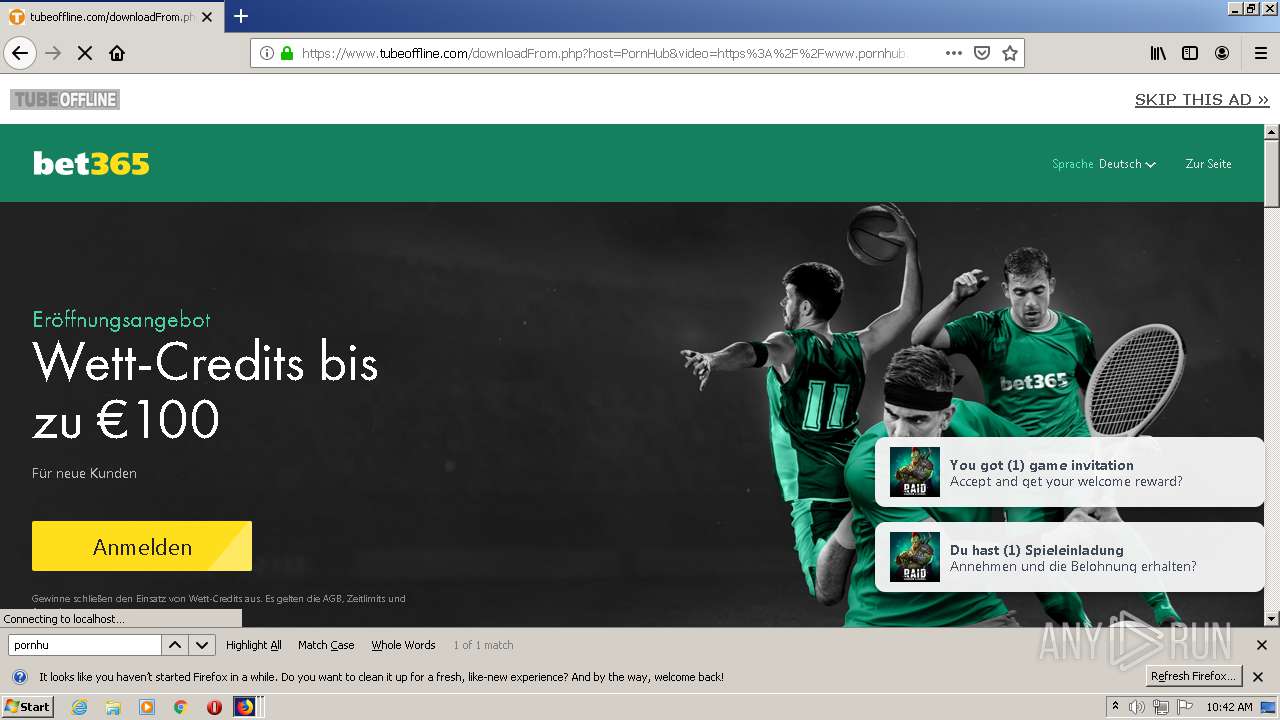The width and height of the screenshot is (1280, 720).
Task: Open Windows Explorer from taskbar
Action: point(113,707)
